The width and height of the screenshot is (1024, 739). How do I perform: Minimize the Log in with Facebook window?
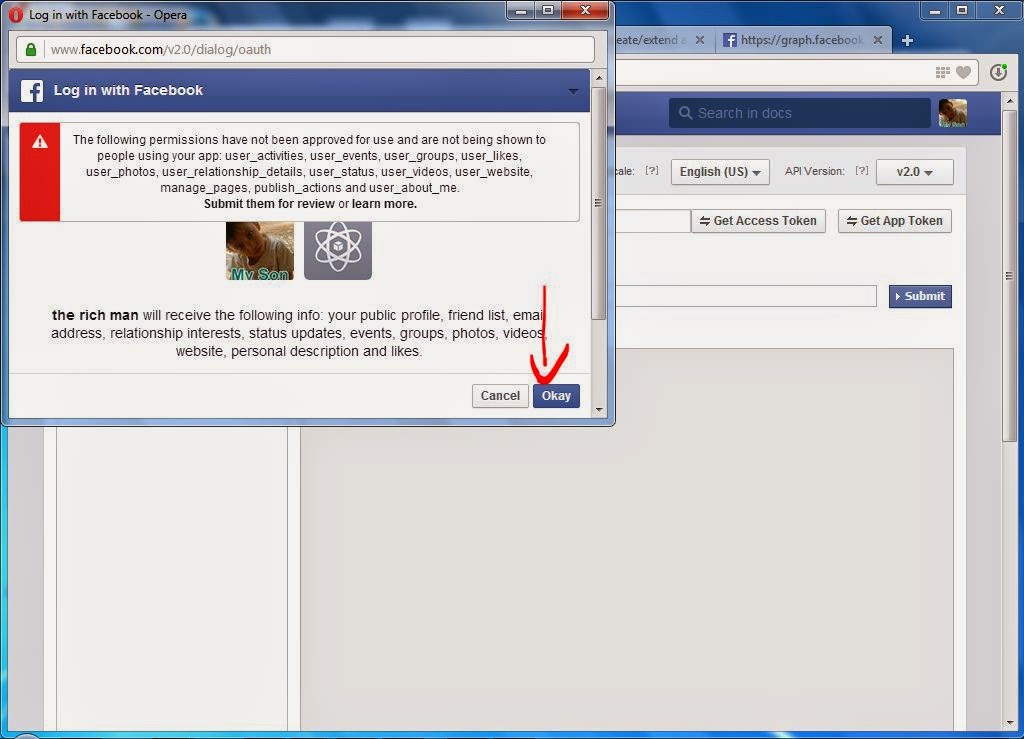(521, 10)
